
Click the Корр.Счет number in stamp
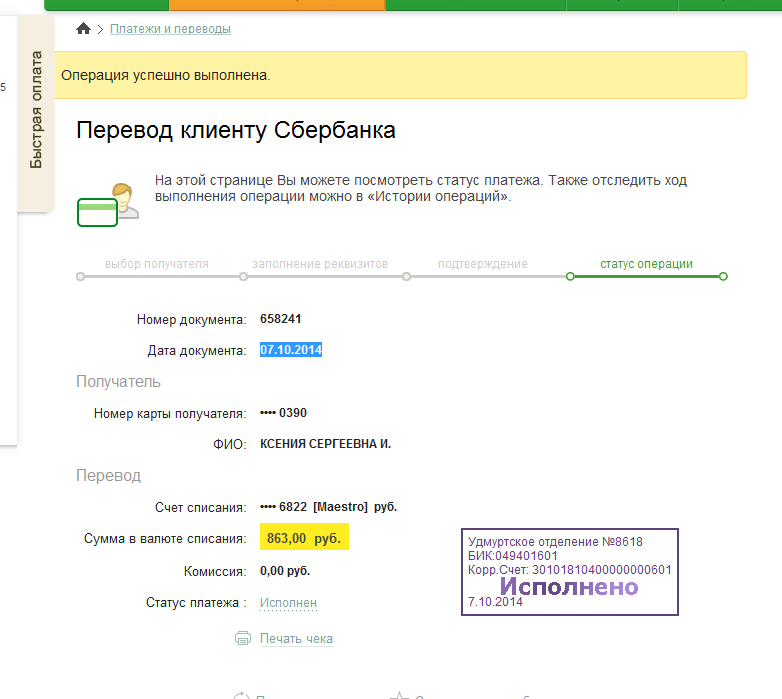[x=570, y=569]
